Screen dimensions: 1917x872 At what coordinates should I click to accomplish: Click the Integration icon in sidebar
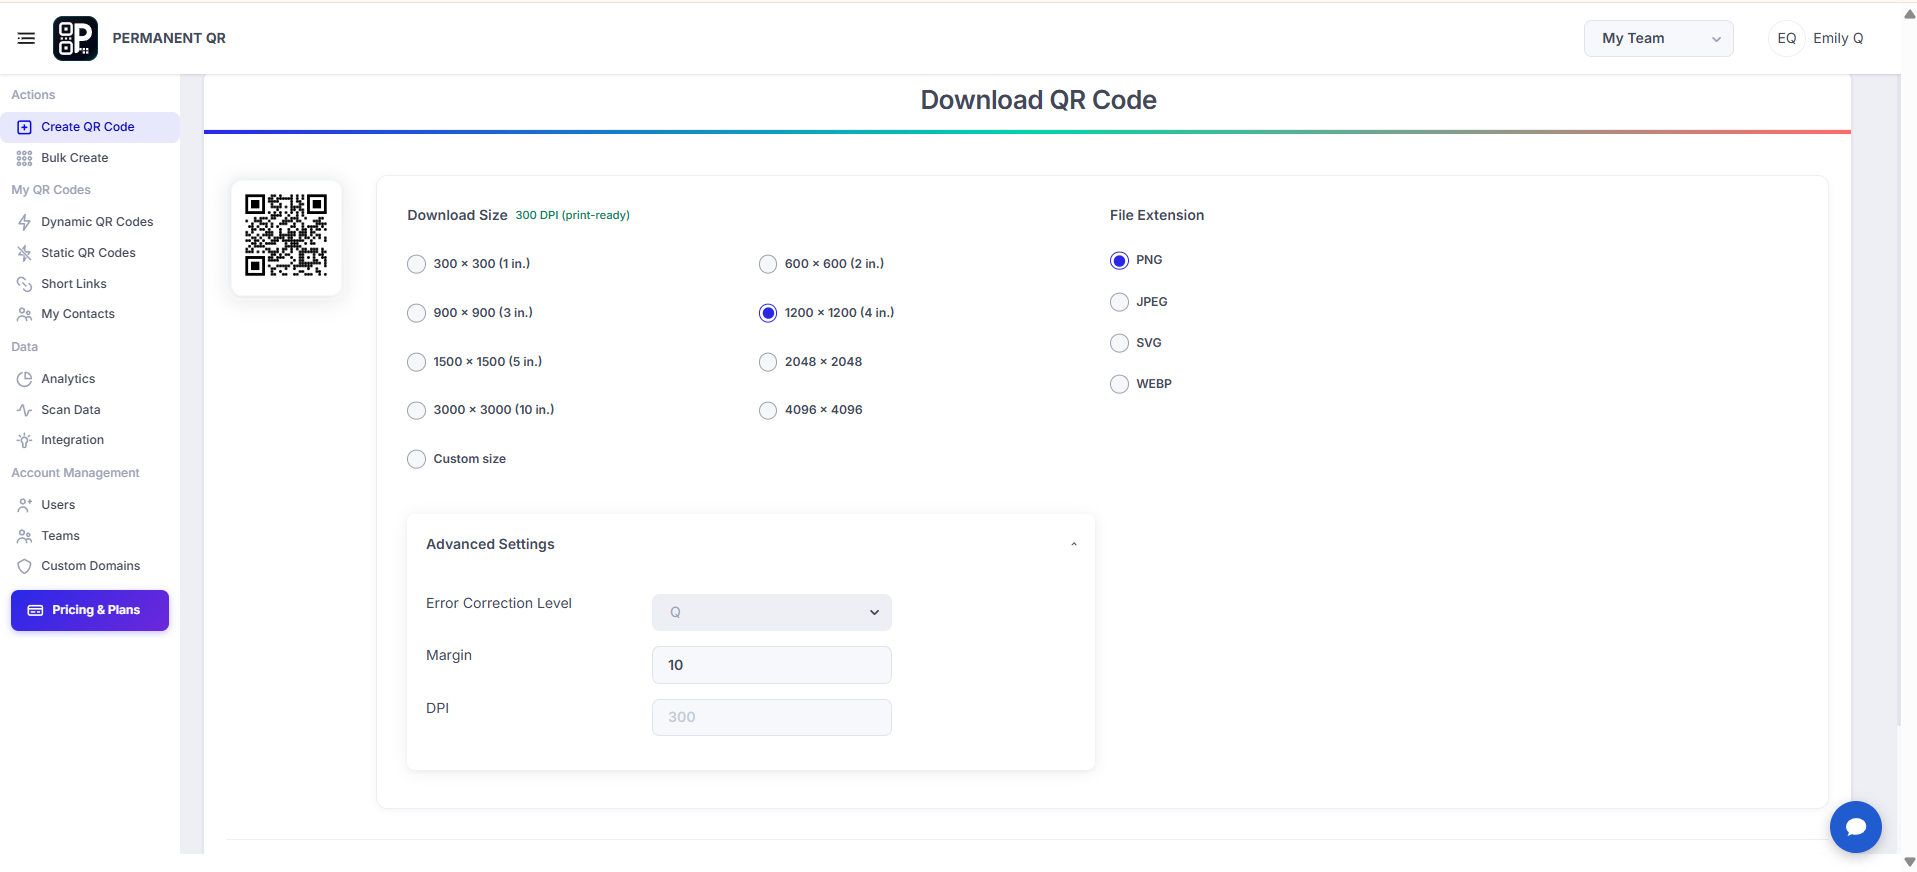tap(24, 440)
